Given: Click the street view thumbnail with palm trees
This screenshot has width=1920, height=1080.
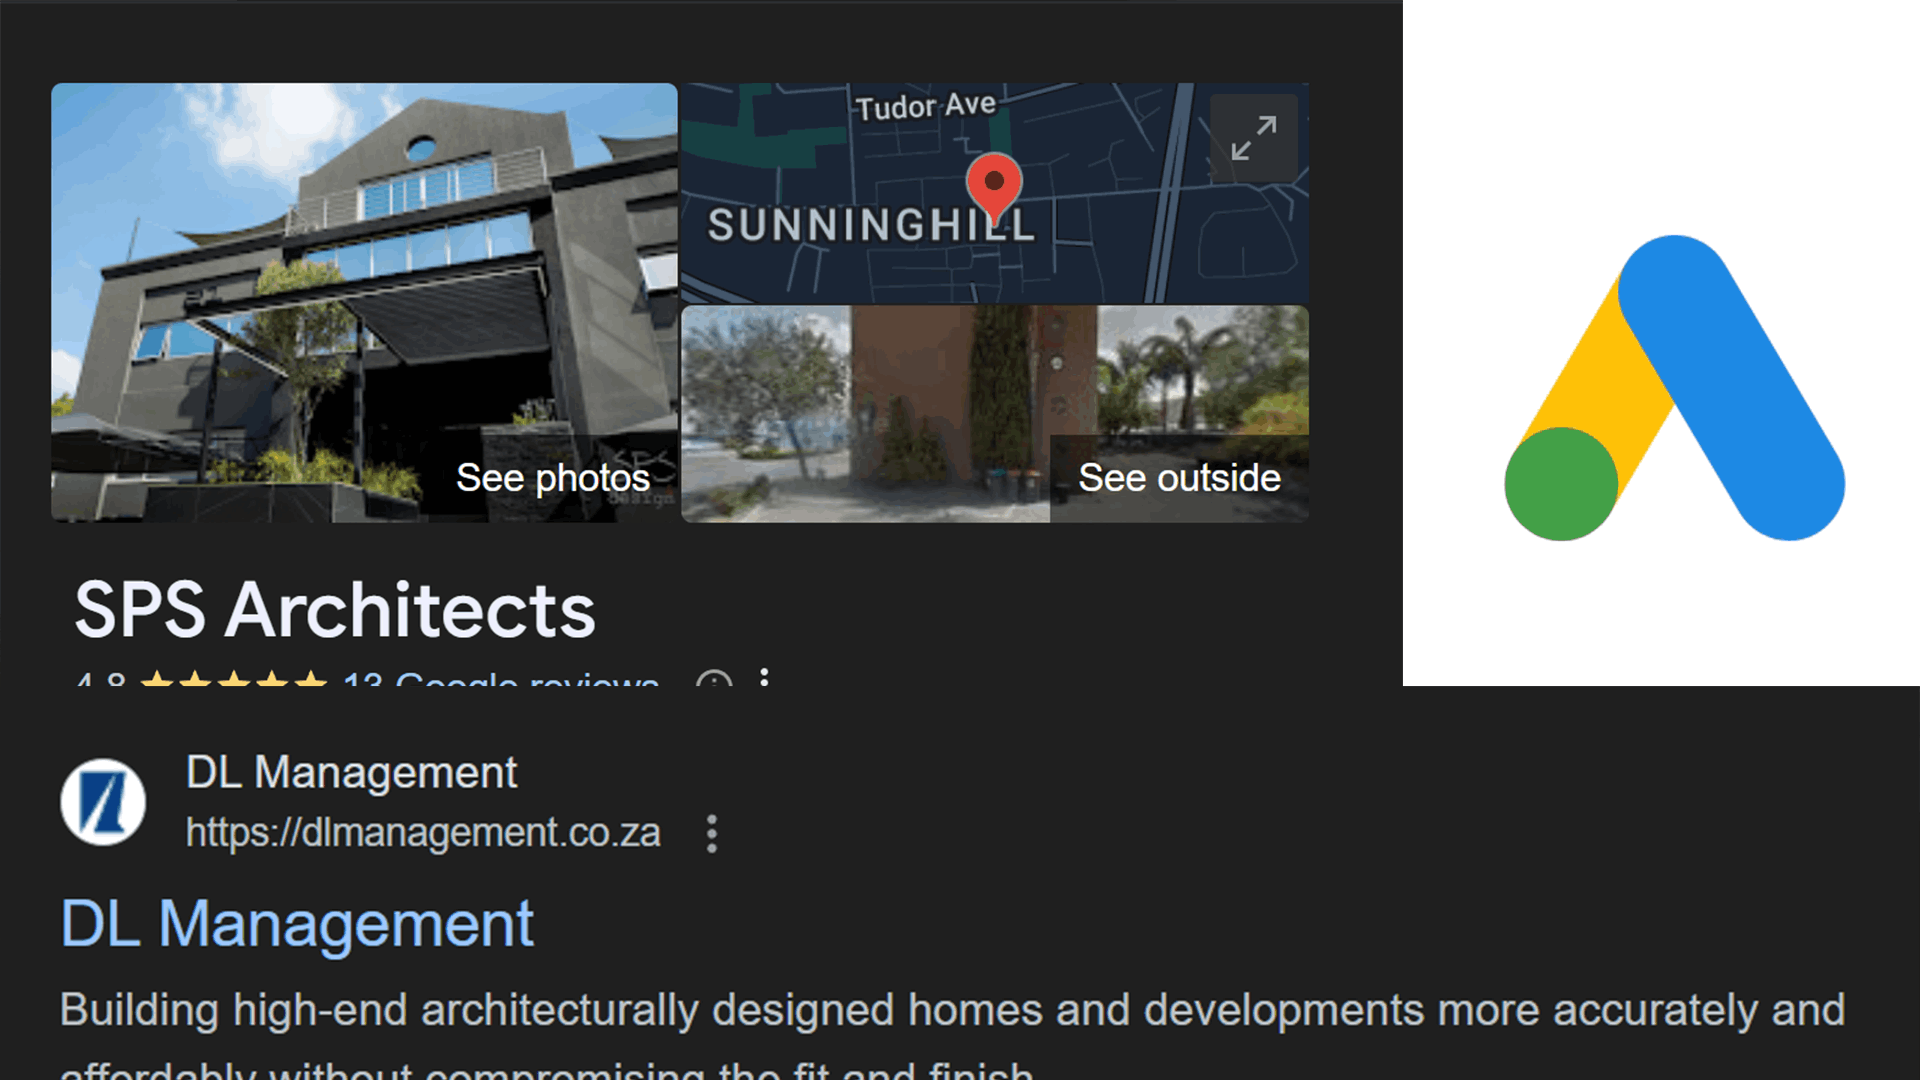Looking at the screenshot, I should click(995, 414).
